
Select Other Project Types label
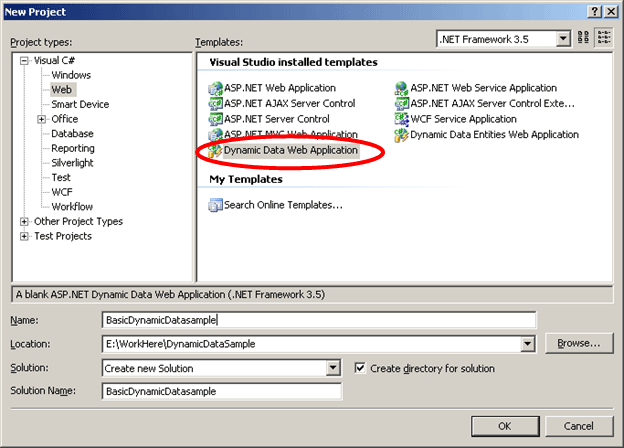(78, 222)
